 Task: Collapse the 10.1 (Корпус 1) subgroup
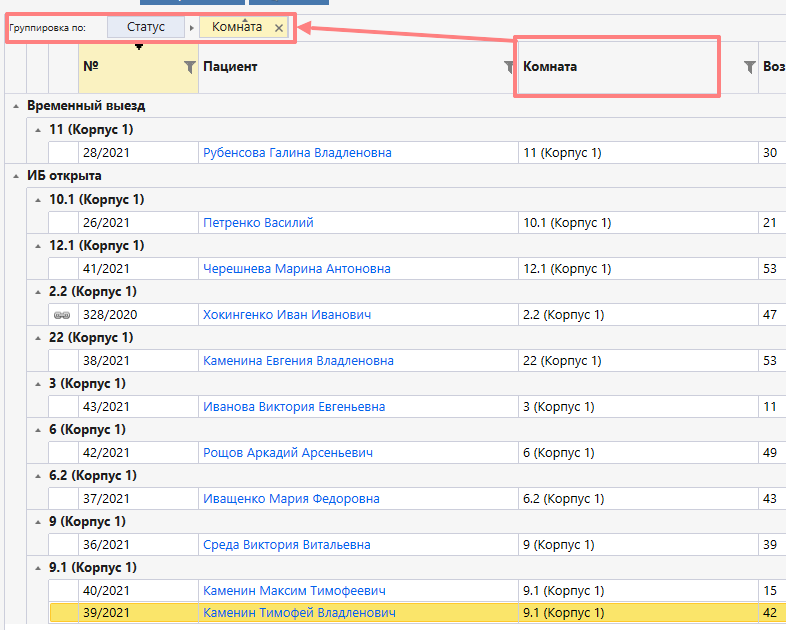(x=38, y=200)
